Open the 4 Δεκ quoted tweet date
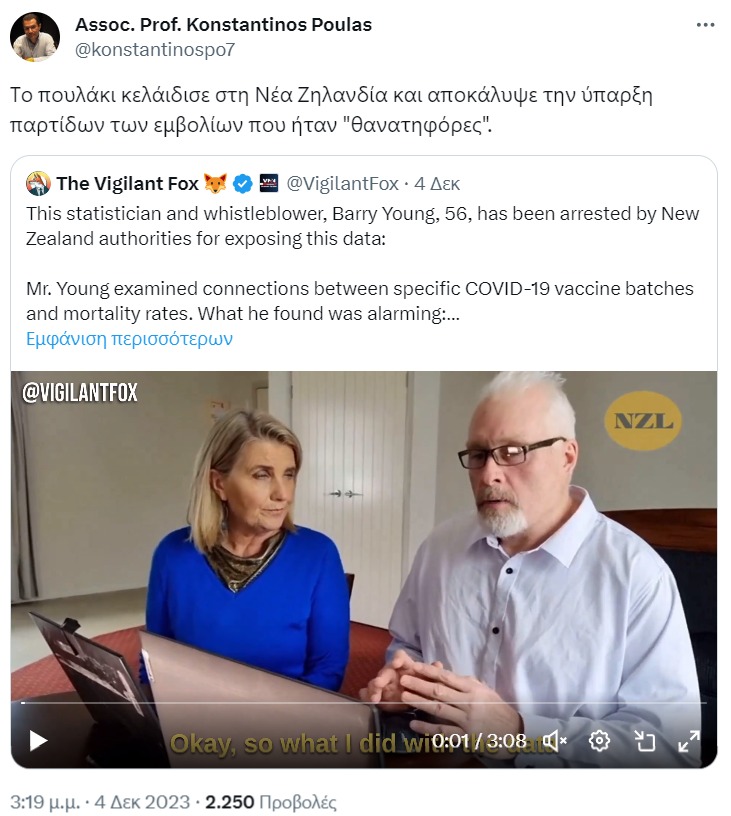Viewport: 731px width, 816px height. click(437, 184)
